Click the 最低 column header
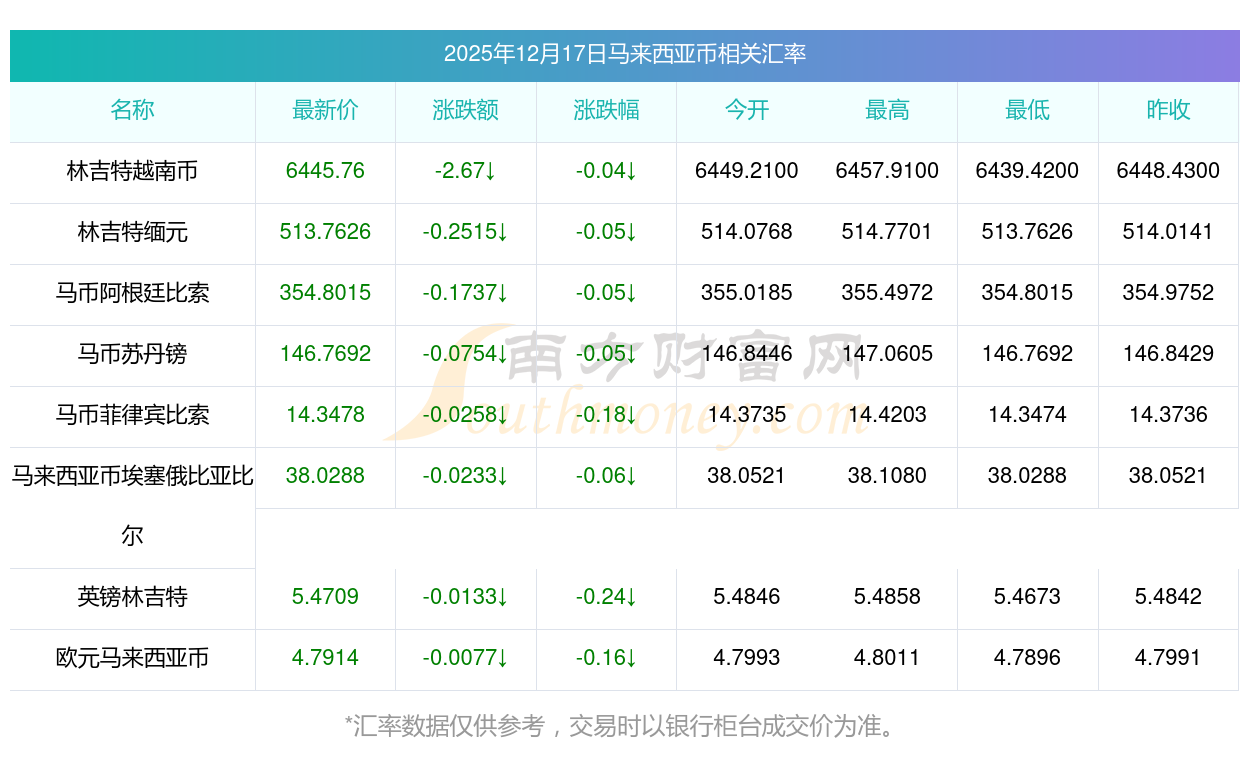 [1027, 110]
